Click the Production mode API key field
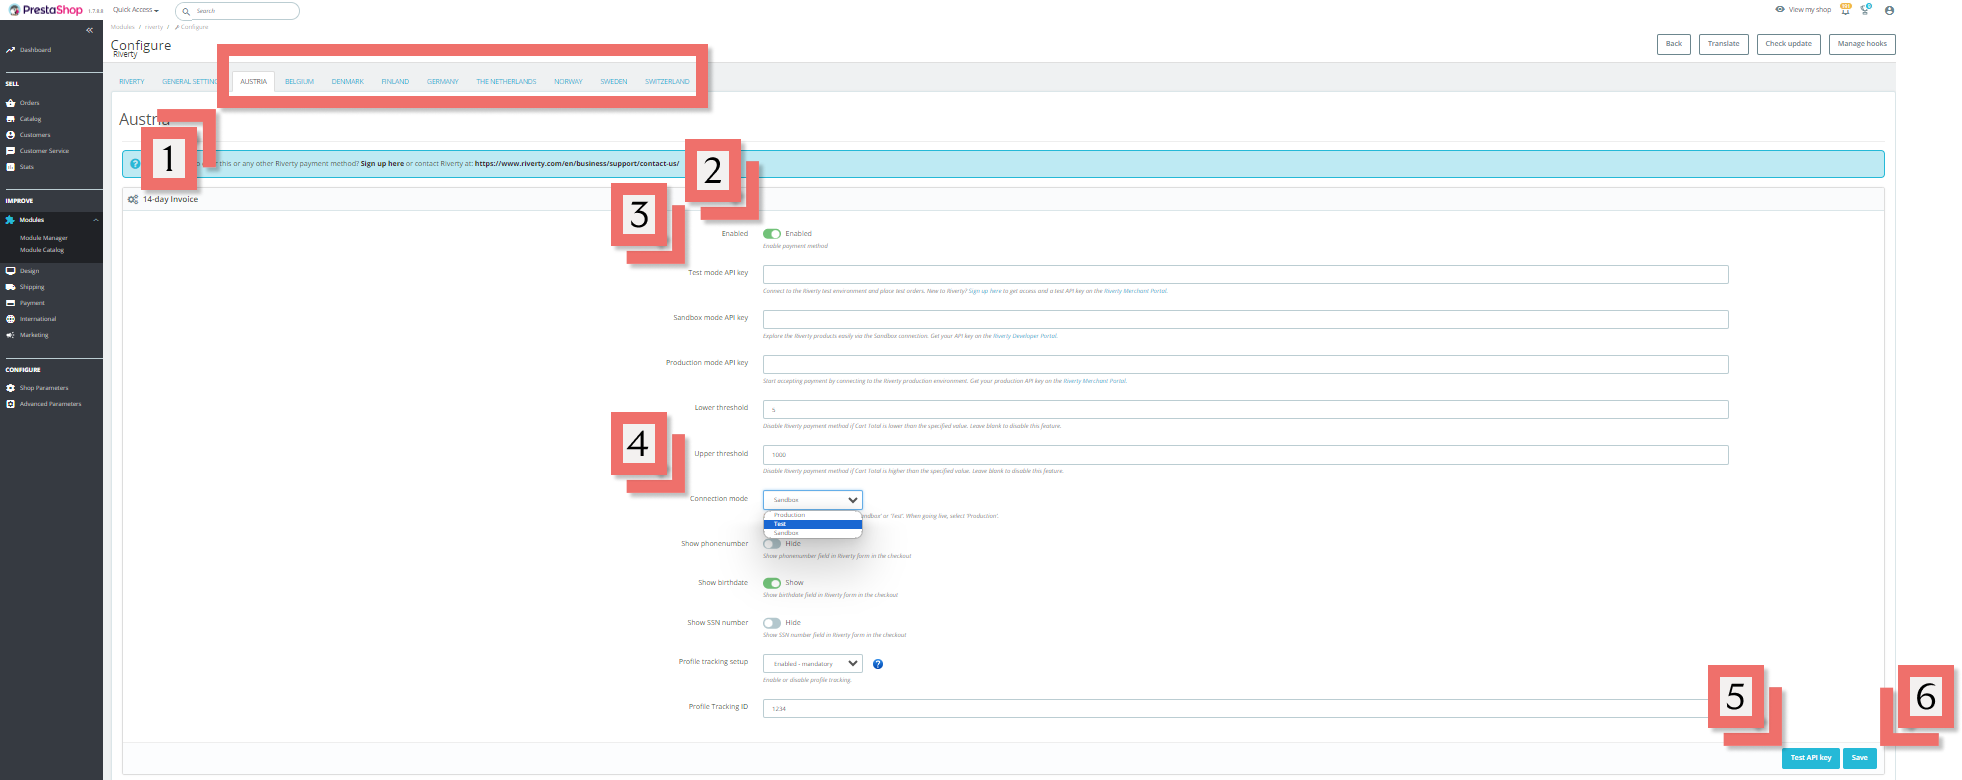 point(1245,365)
